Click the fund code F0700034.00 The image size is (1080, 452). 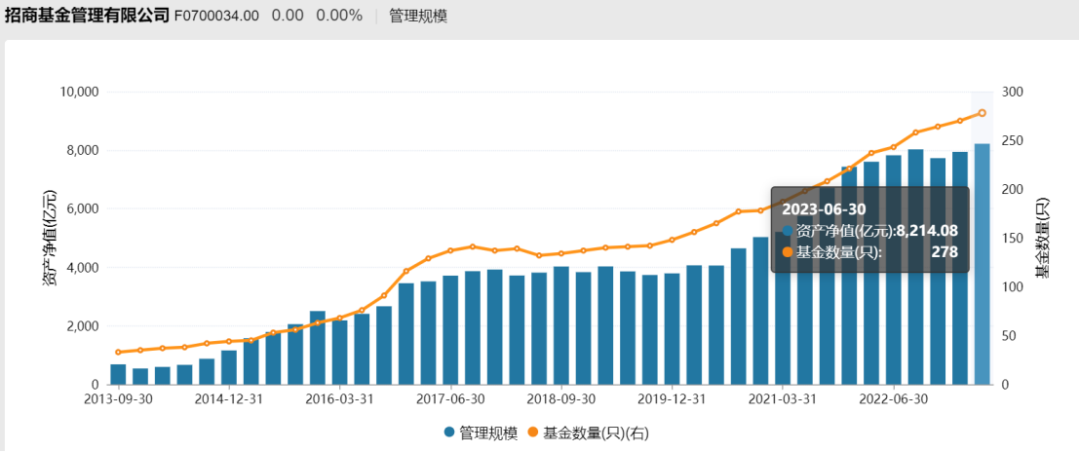tap(217, 16)
